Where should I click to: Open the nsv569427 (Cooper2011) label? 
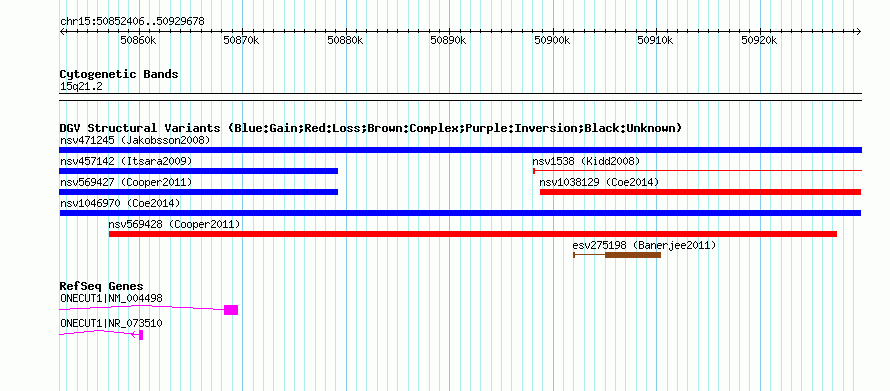click(x=126, y=182)
